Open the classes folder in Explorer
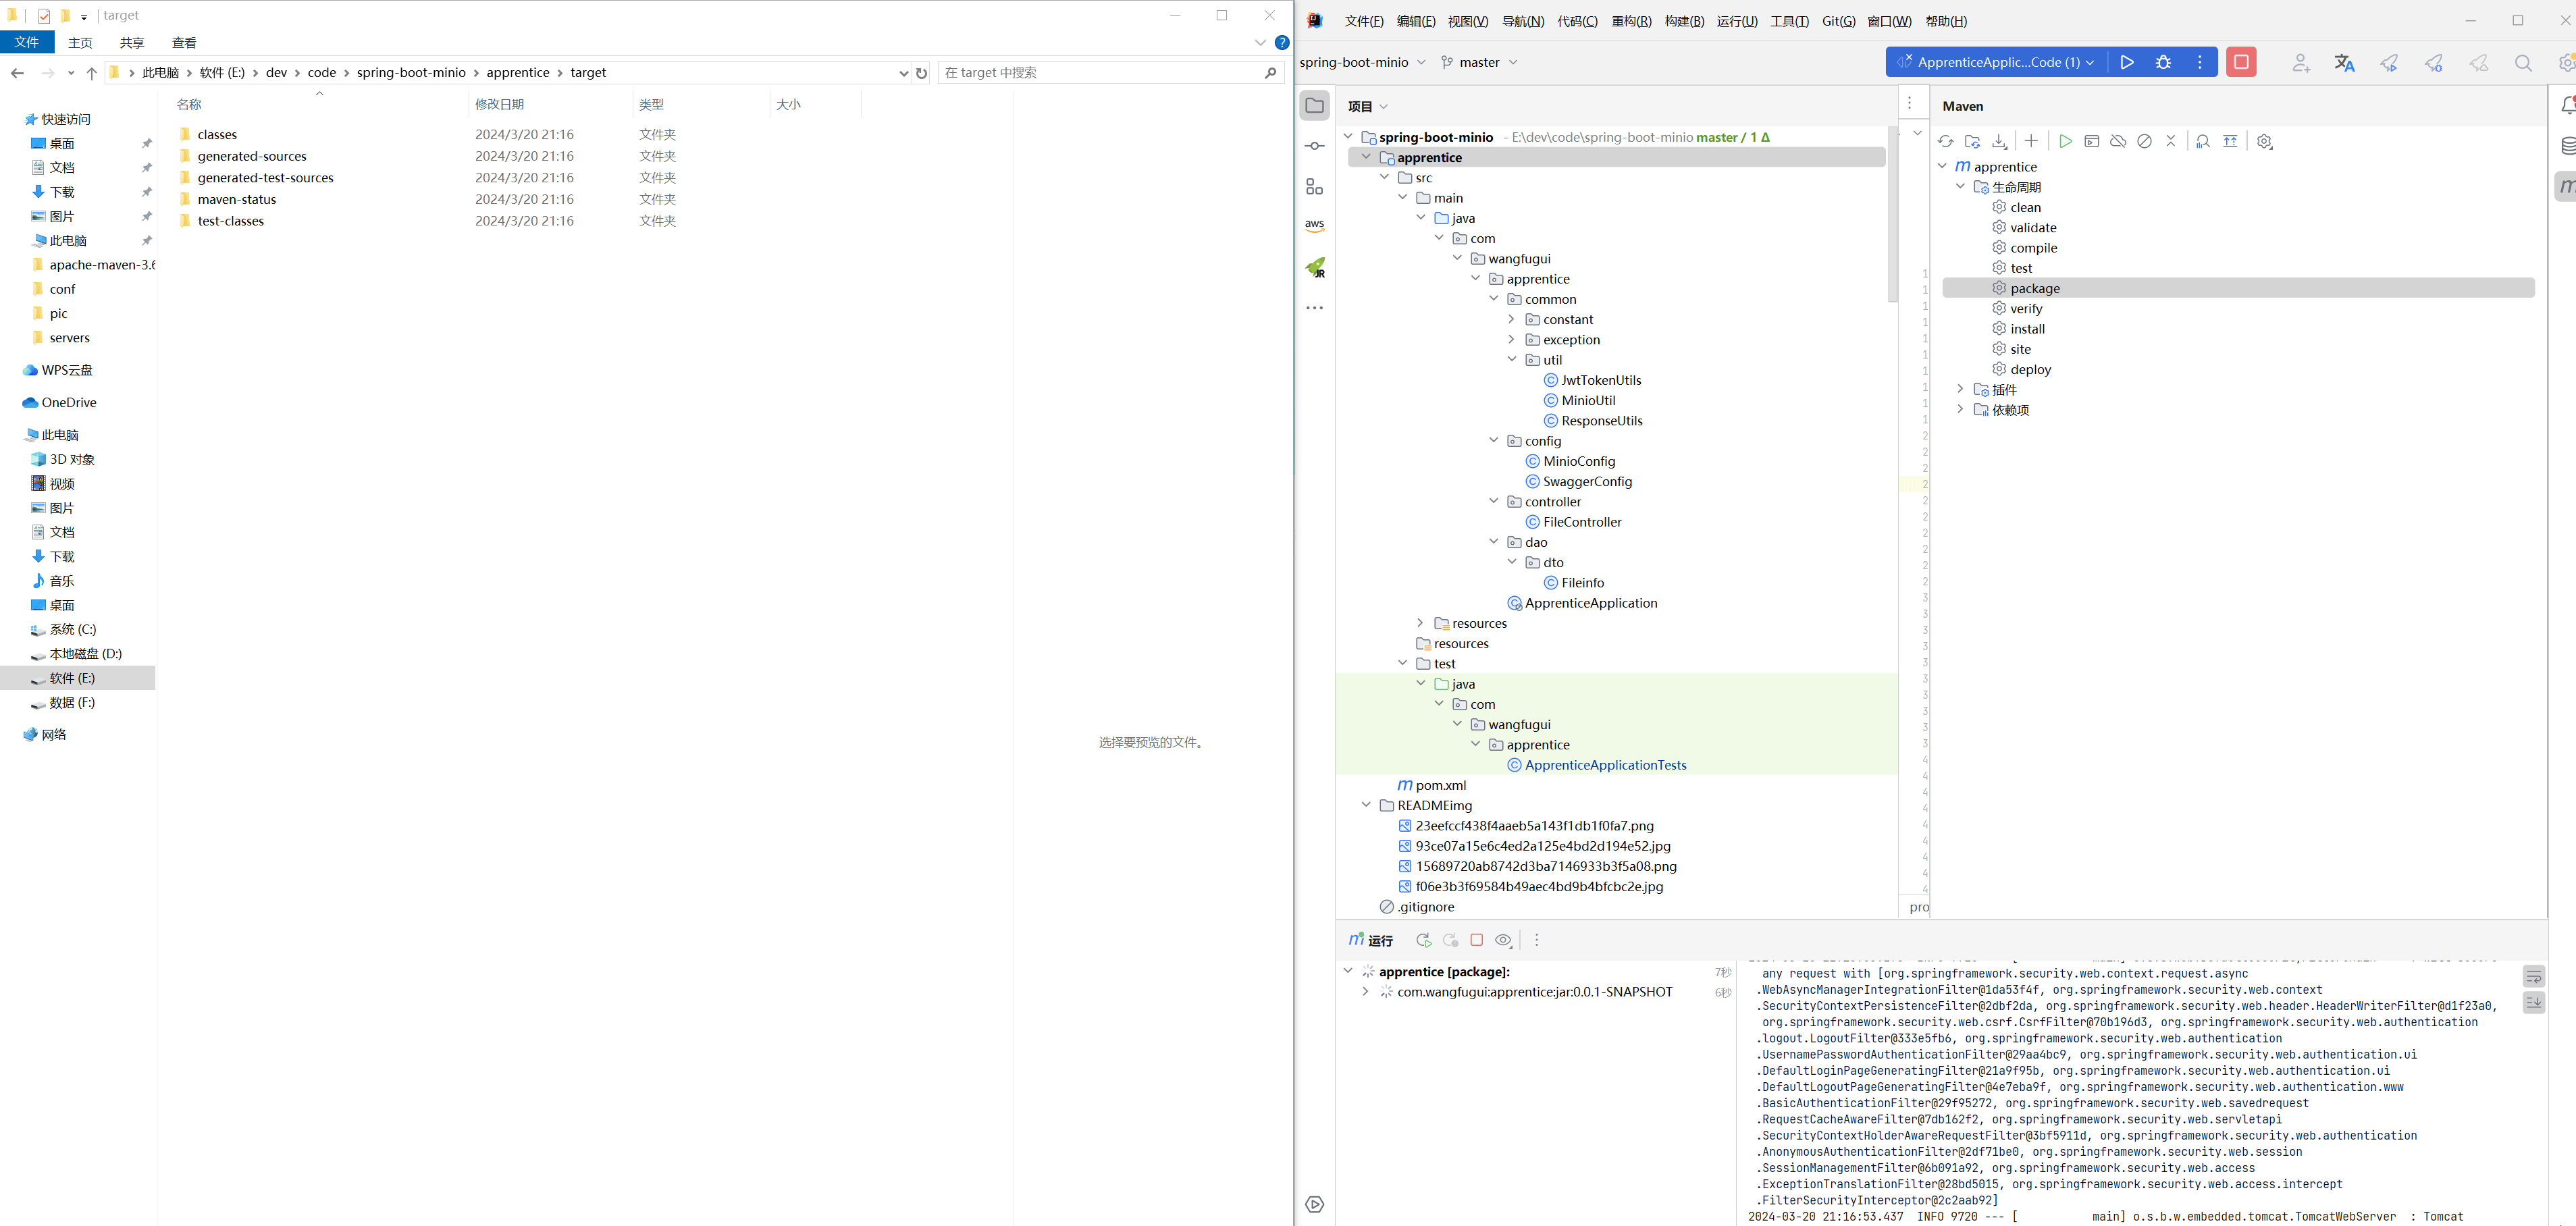Screen dimensions: 2576x1226 tap(217, 135)
